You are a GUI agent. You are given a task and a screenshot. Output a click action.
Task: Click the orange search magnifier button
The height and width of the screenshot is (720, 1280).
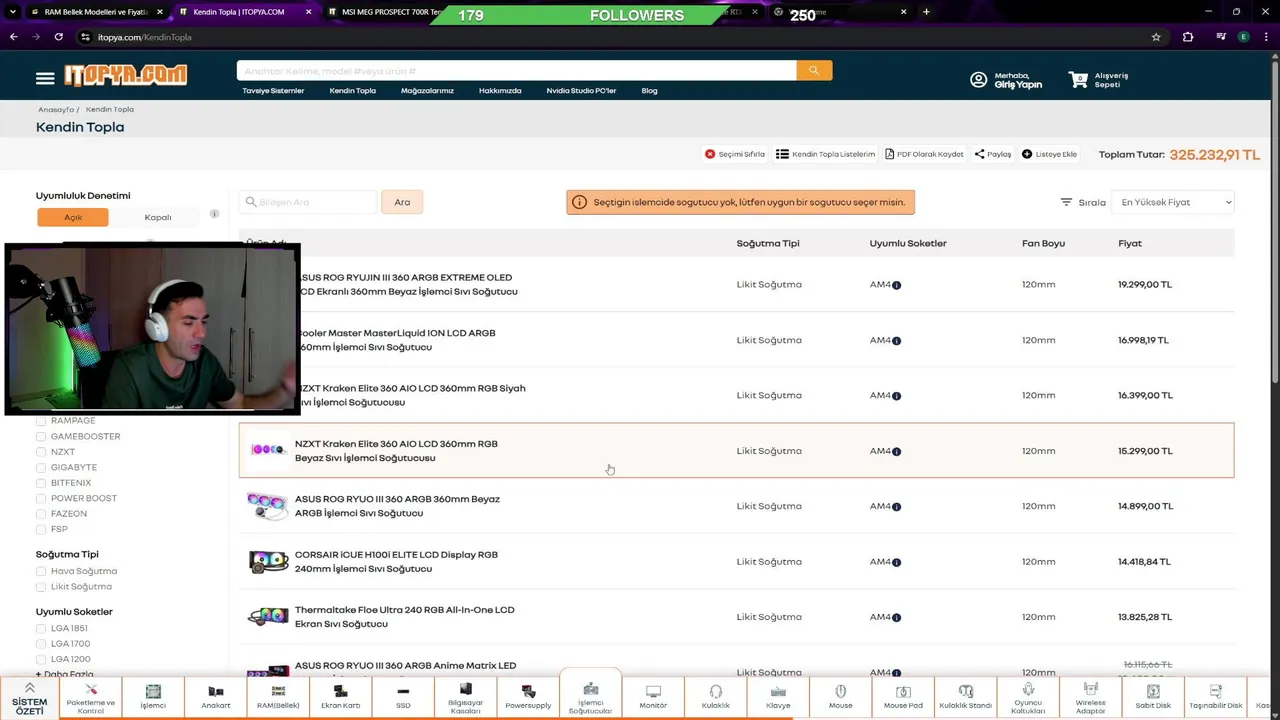pyautogui.click(x=814, y=70)
